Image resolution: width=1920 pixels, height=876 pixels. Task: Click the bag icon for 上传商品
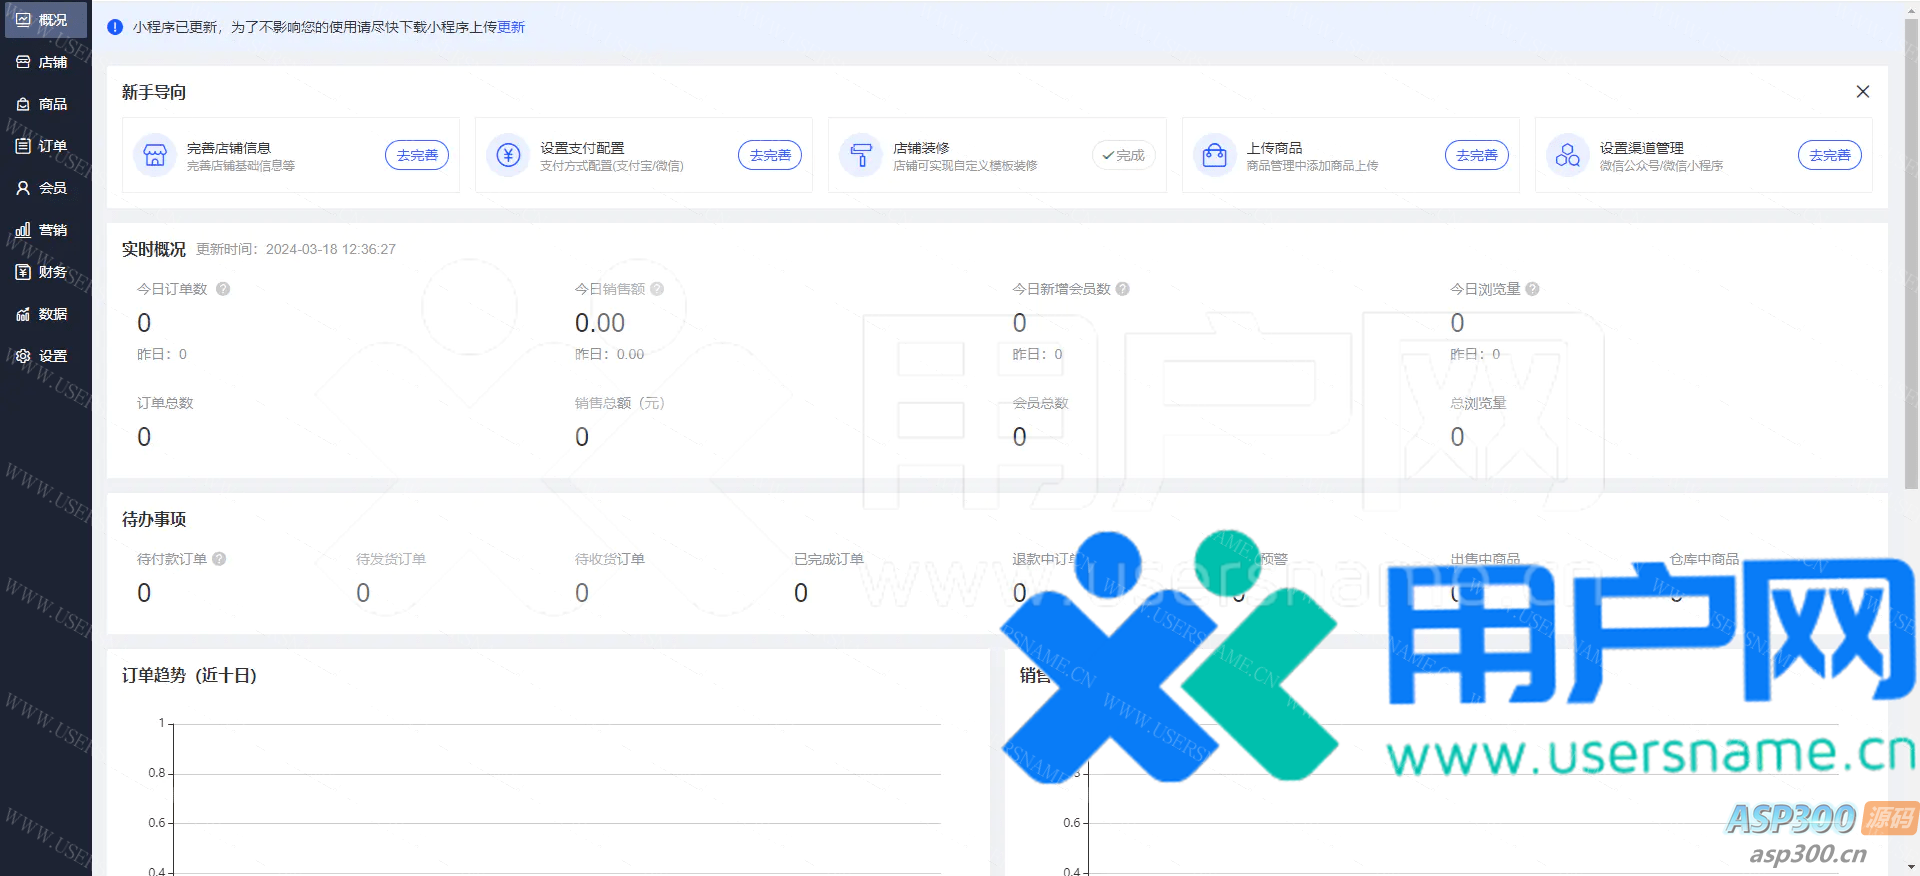(x=1214, y=155)
